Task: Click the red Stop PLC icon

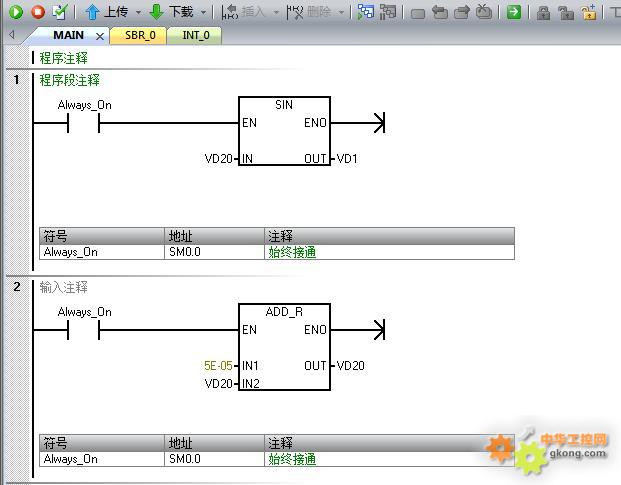Action: tap(37, 12)
